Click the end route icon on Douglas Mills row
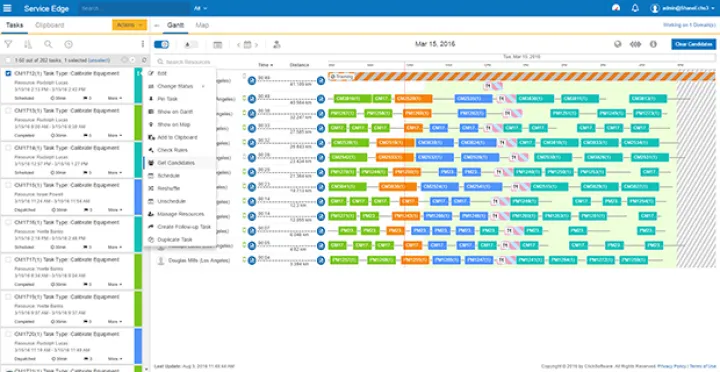720x372 pixels. tap(321, 261)
